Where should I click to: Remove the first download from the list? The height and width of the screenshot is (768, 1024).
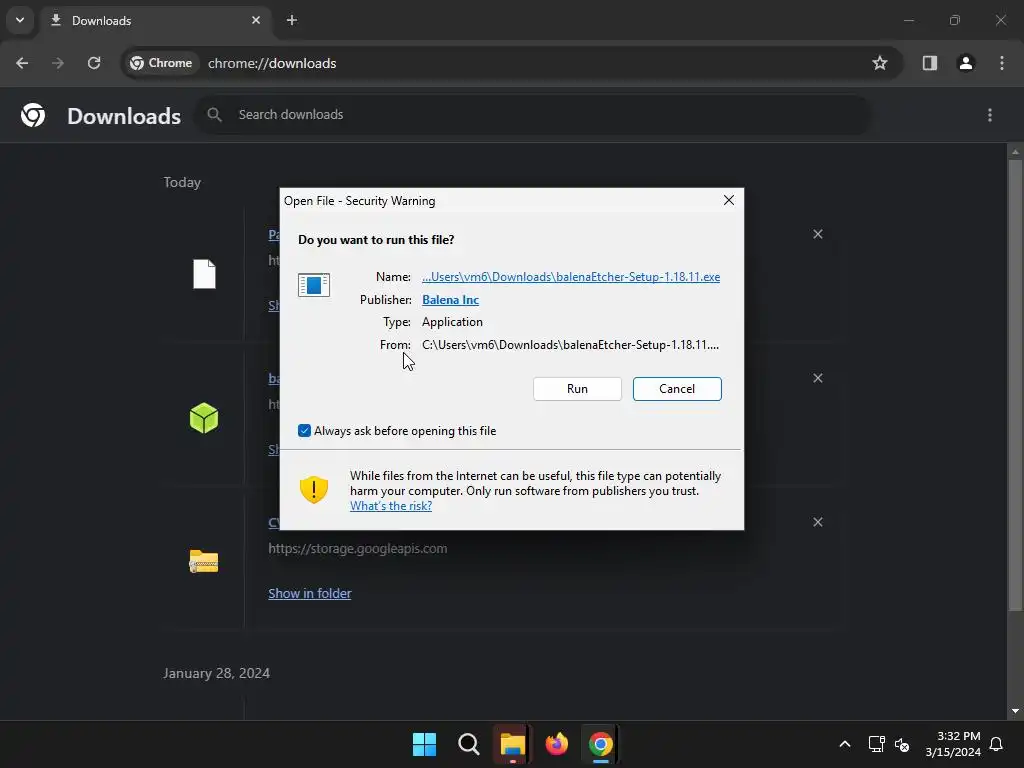pyautogui.click(x=818, y=234)
